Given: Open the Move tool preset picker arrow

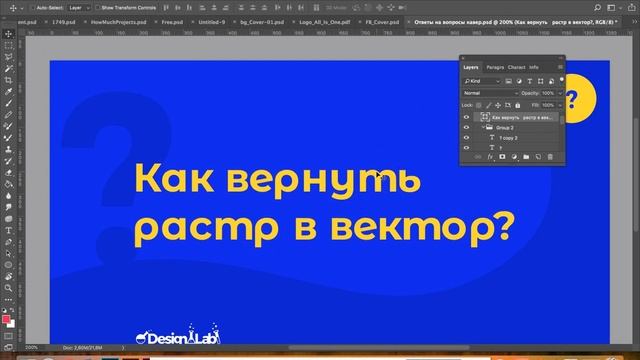Looking at the screenshot, I should [21, 8].
